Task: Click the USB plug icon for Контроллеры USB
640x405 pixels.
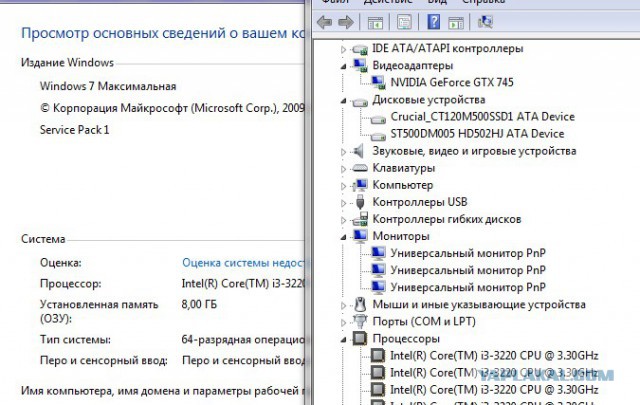Action: 360,202
